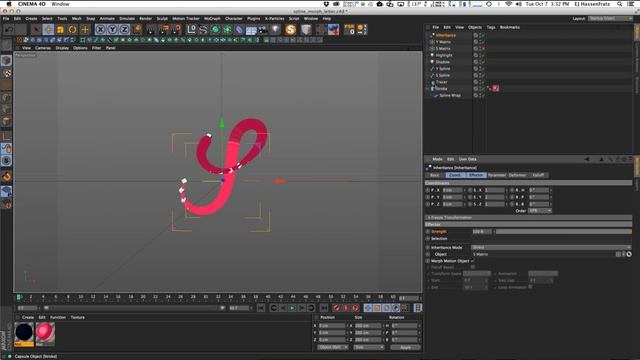Open the MoGraph menu

(212, 19)
